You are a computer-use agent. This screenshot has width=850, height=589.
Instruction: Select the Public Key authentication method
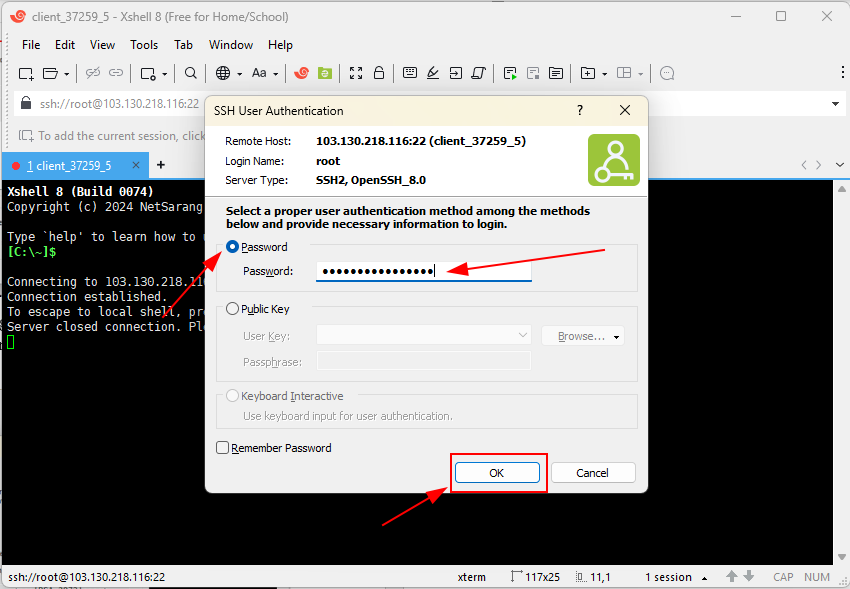(x=231, y=308)
